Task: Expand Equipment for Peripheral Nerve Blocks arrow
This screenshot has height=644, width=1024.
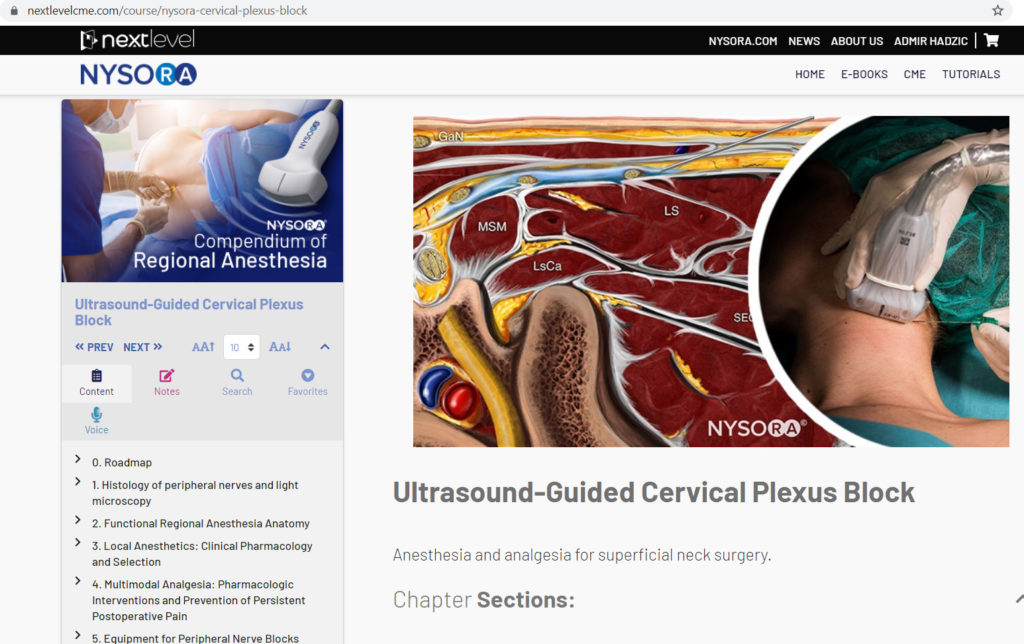Action: coord(78,635)
